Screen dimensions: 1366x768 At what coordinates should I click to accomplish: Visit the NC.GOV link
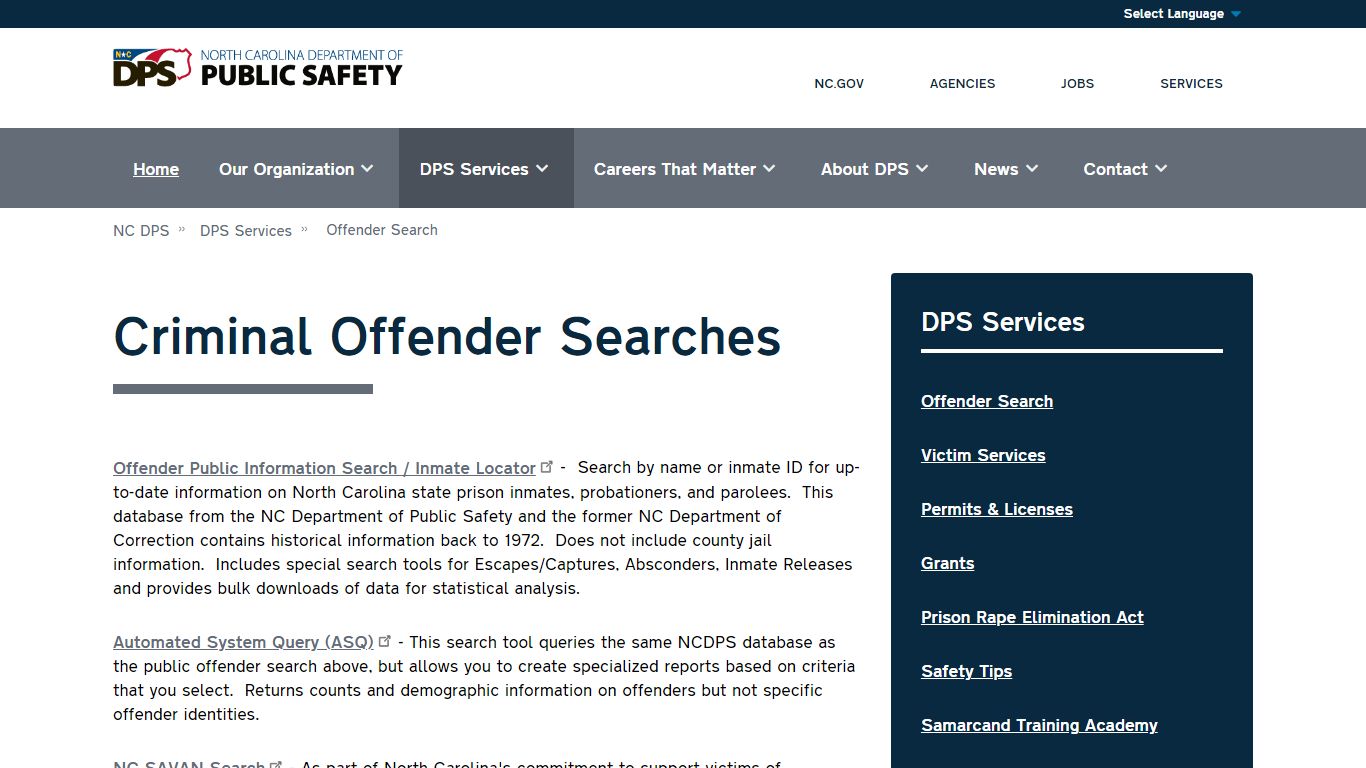coord(839,84)
